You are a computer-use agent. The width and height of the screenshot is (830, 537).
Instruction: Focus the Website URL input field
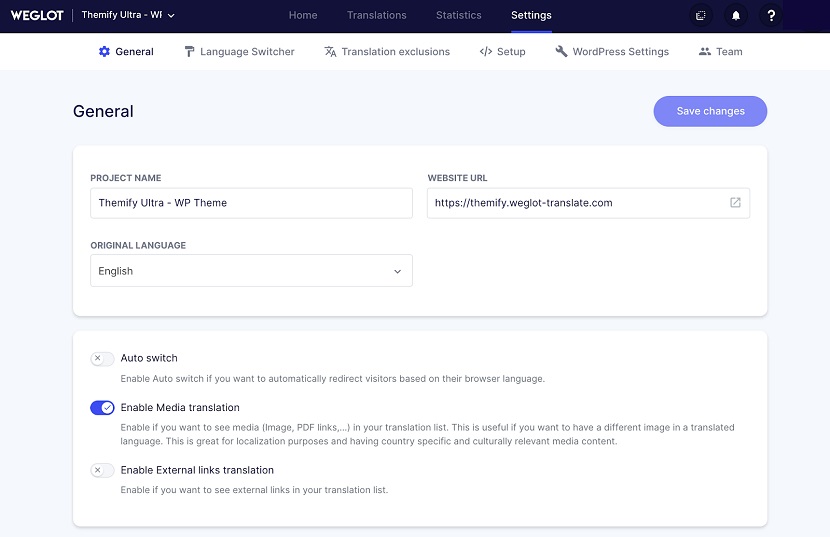click(588, 203)
